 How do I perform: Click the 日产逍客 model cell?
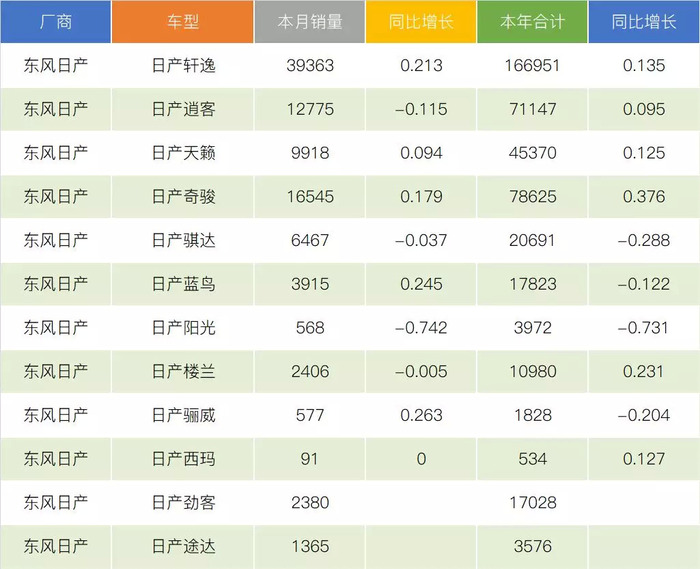click(183, 109)
